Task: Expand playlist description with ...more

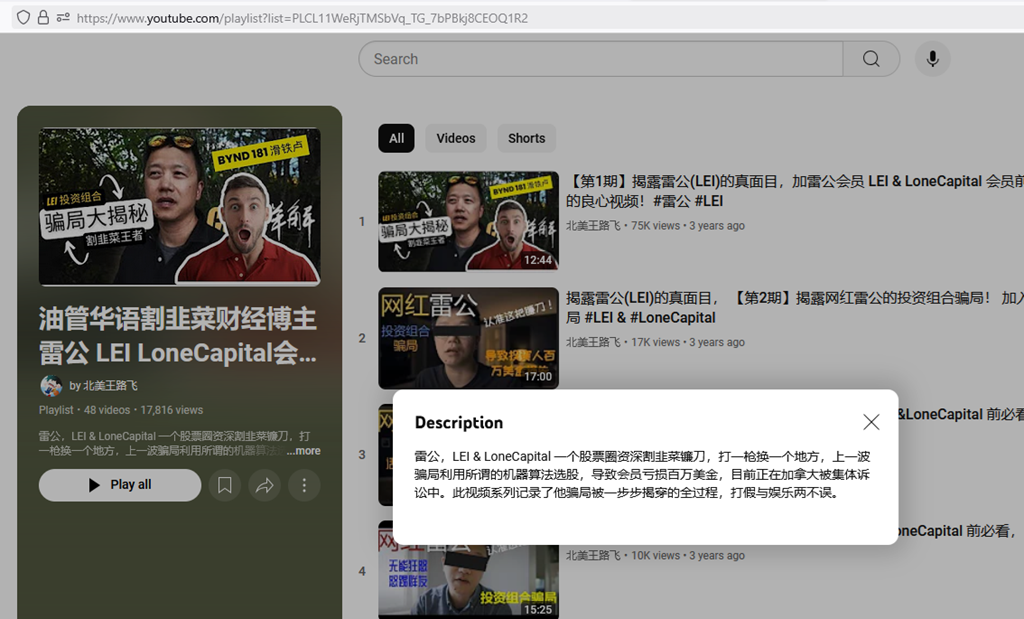Action: [x=304, y=451]
